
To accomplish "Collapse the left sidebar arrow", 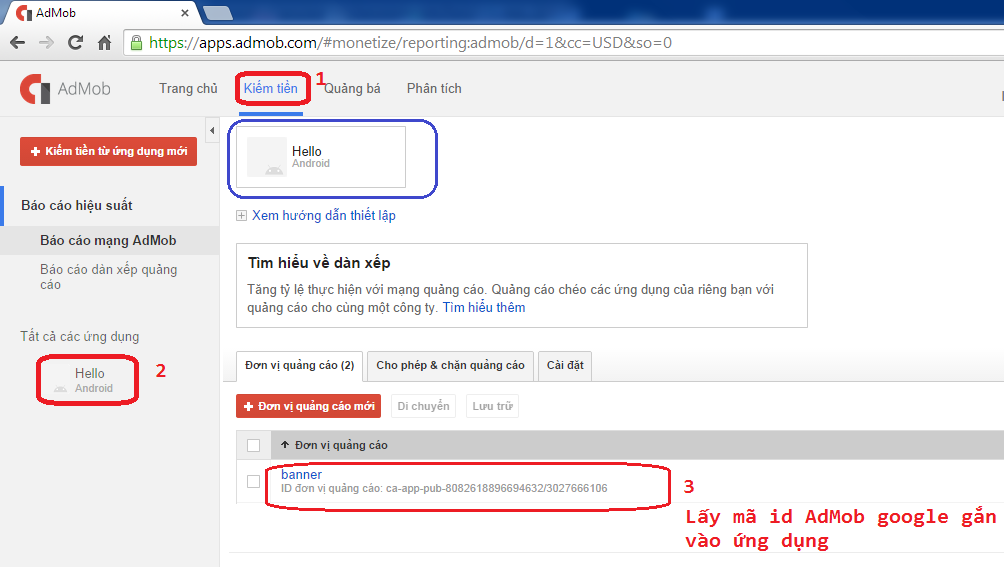I will [212, 131].
